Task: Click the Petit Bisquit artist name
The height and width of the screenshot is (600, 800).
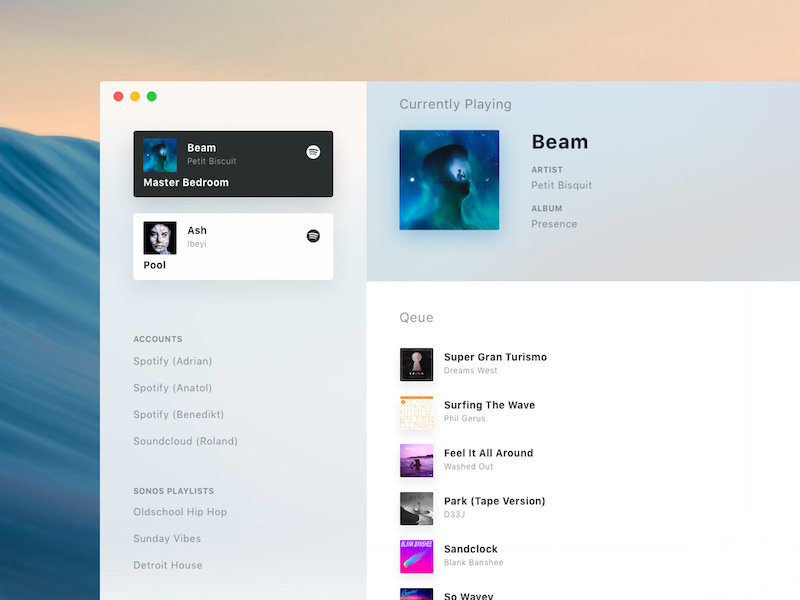Action: point(561,185)
